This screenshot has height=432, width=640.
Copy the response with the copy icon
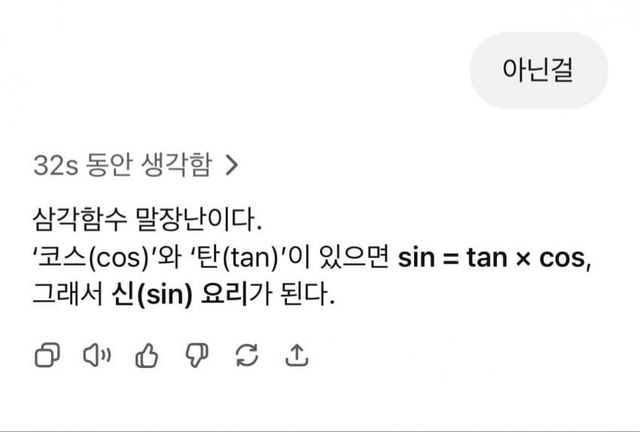click(x=46, y=354)
